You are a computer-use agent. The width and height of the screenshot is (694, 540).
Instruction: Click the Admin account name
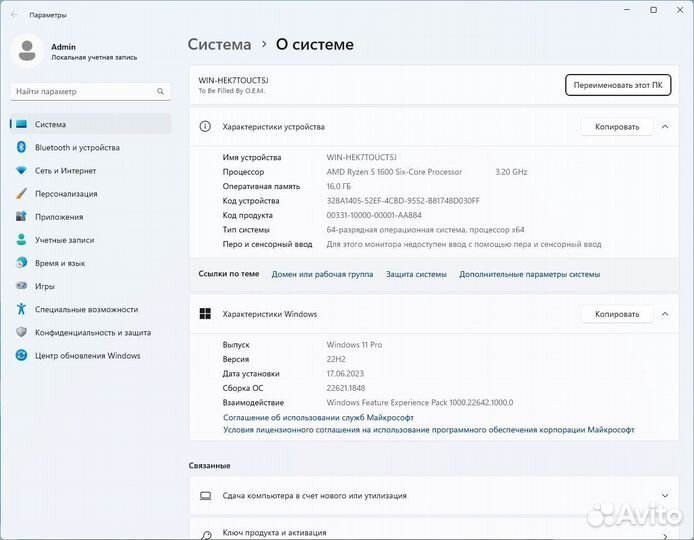click(x=63, y=46)
